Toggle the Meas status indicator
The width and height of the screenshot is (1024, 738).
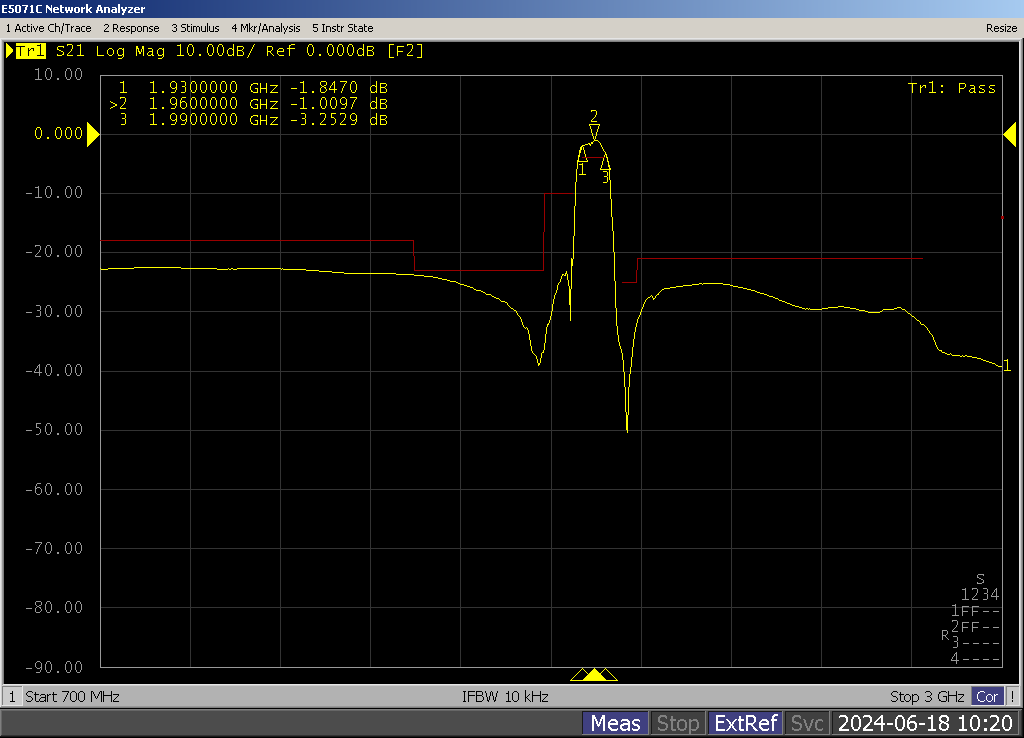(x=615, y=723)
